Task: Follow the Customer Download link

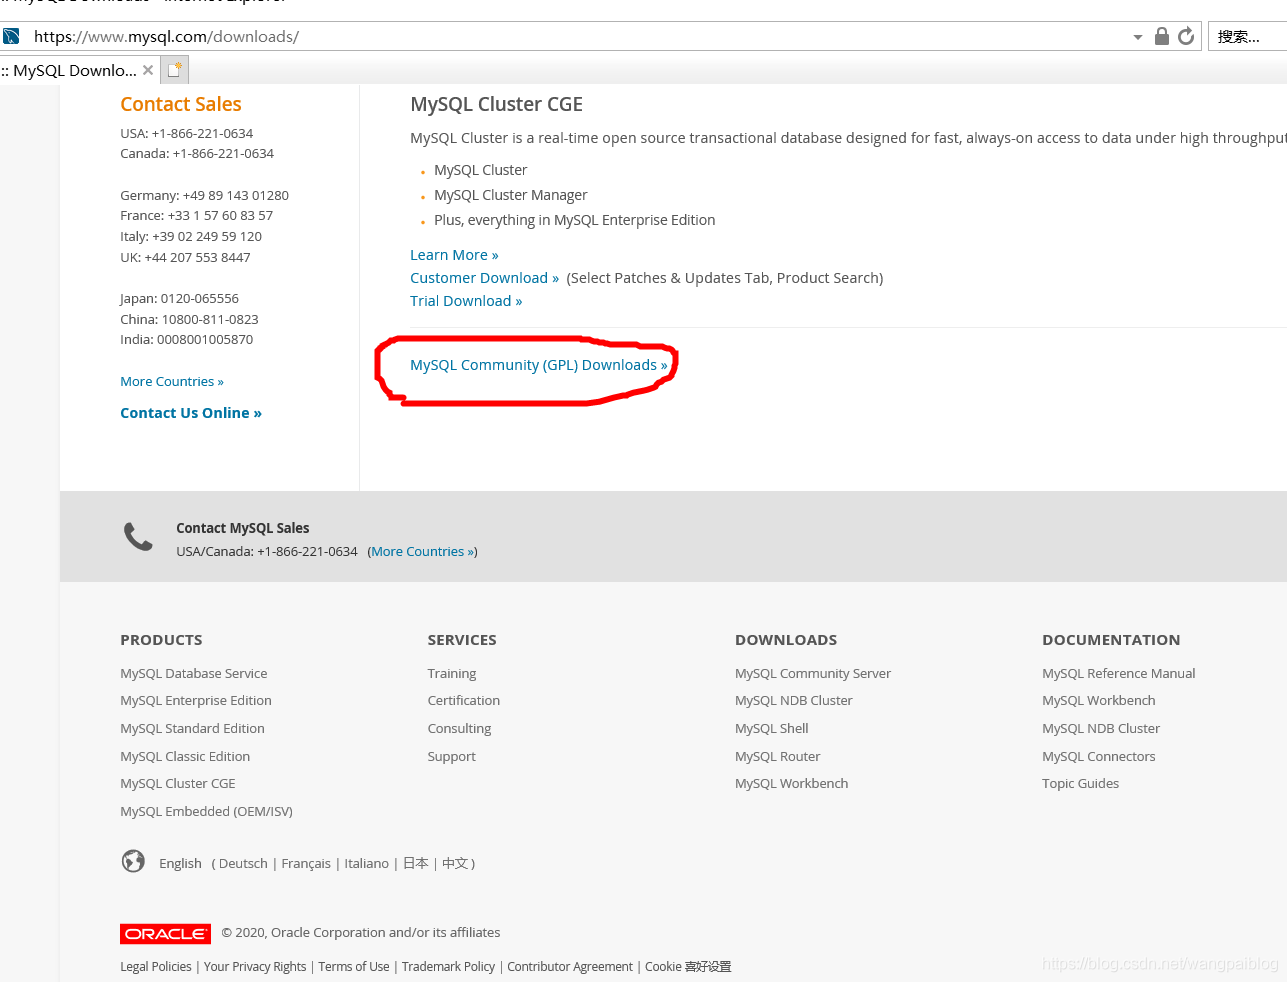Action: click(x=484, y=278)
